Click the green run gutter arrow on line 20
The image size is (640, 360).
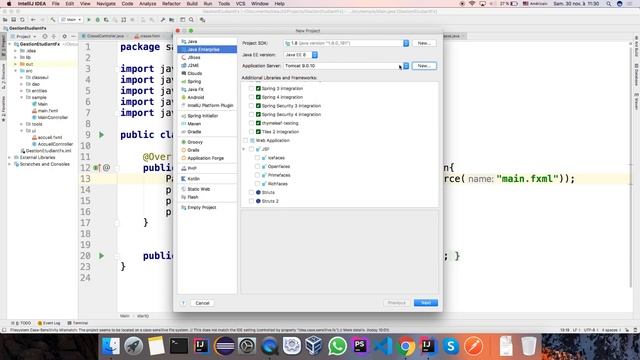click(x=101, y=256)
